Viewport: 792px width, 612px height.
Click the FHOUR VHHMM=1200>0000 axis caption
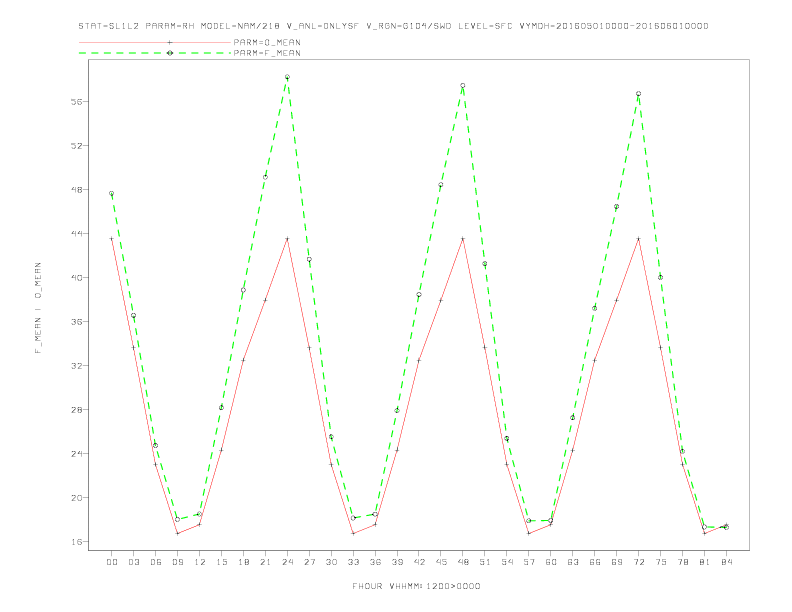click(416, 586)
